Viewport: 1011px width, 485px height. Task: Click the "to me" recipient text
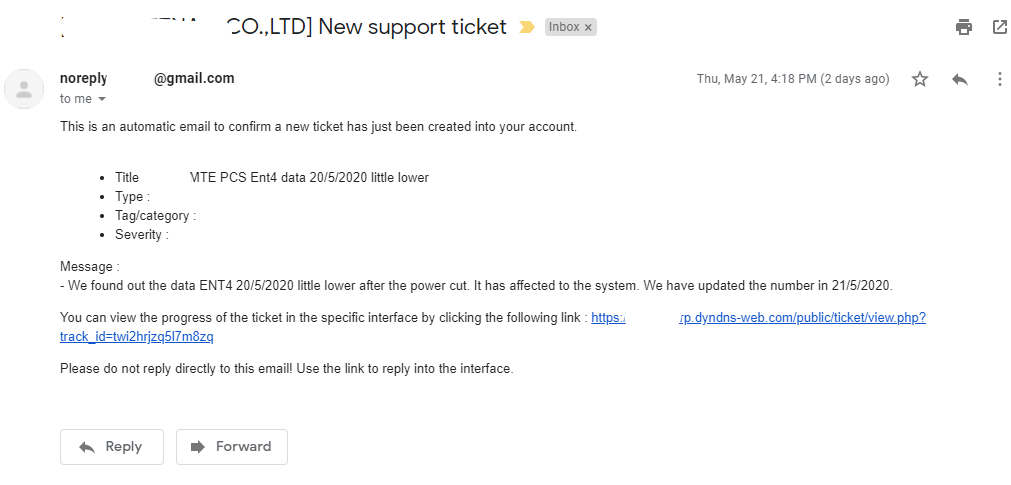click(75, 99)
